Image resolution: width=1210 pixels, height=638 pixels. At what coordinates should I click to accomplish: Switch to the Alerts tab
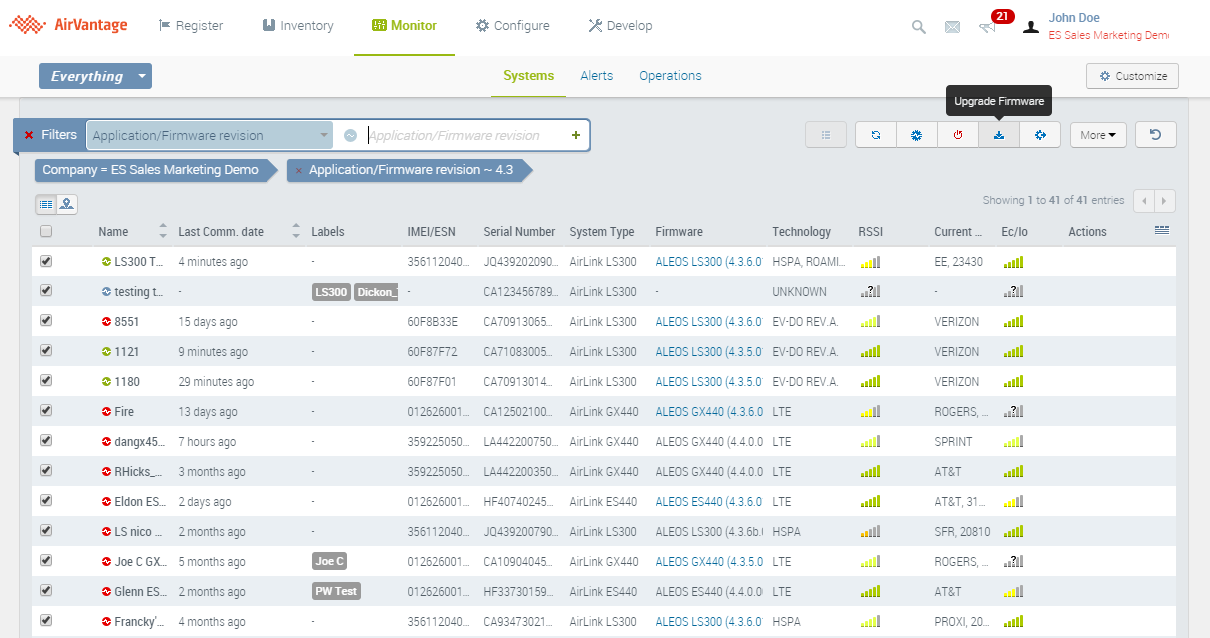pos(596,76)
